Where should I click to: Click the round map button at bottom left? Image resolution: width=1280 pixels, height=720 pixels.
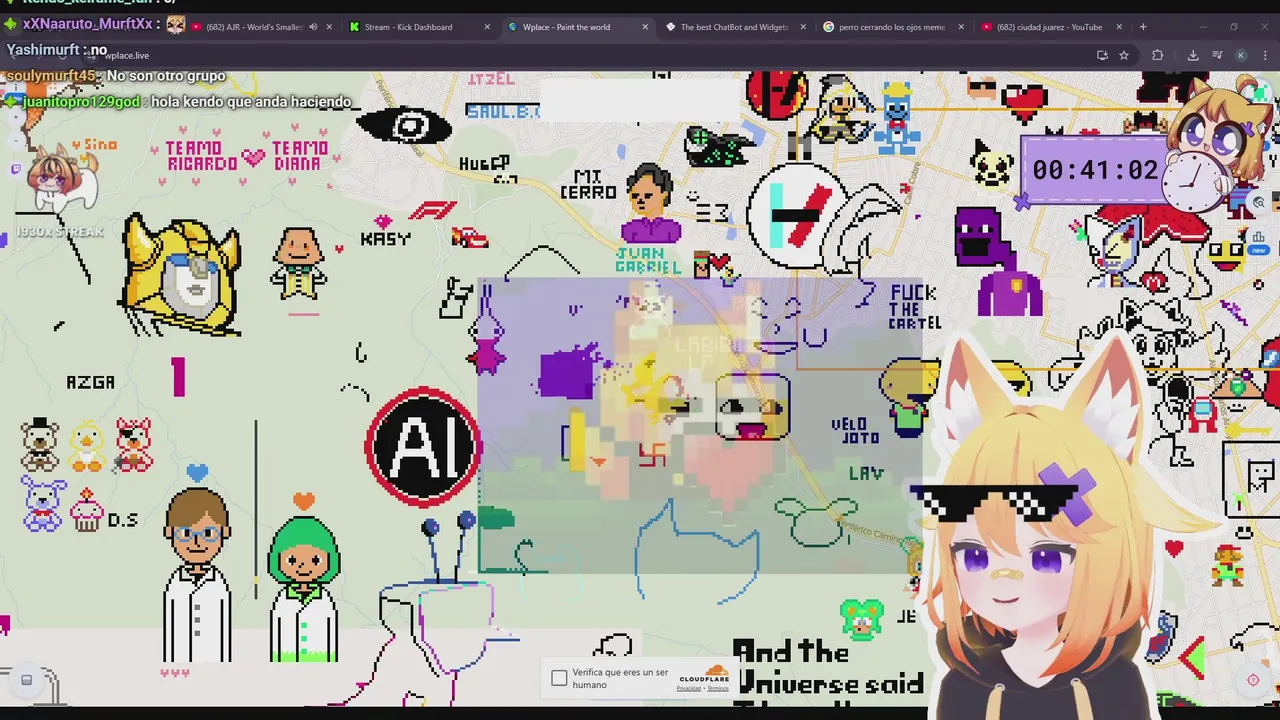[x=27, y=680]
